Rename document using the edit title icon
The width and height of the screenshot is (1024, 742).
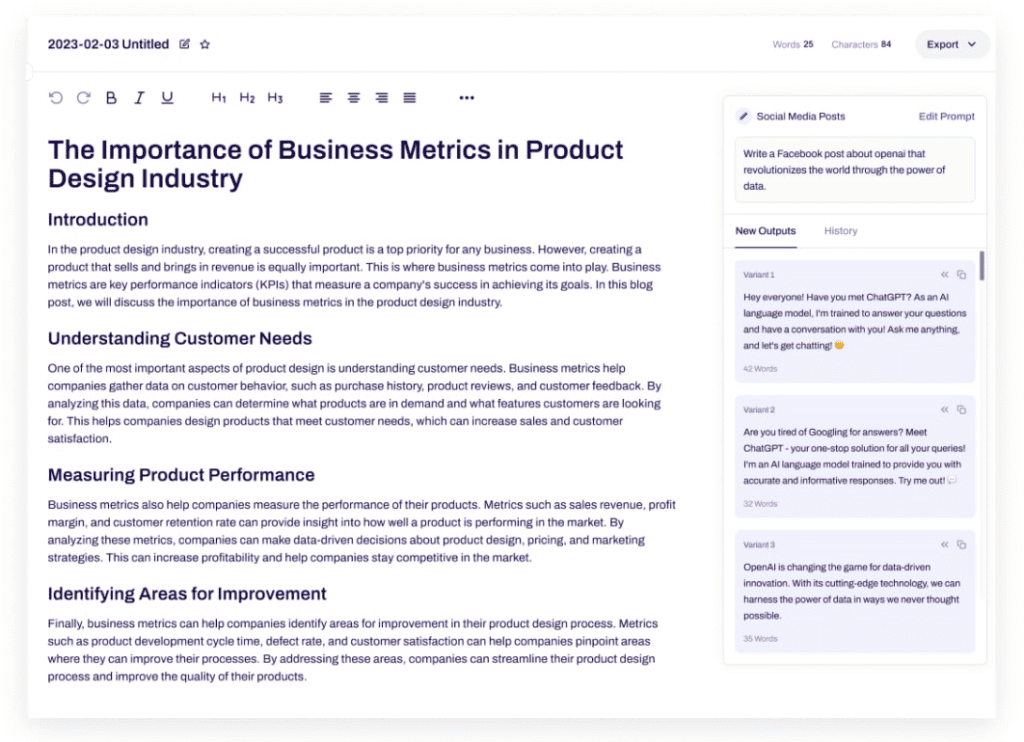184,44
